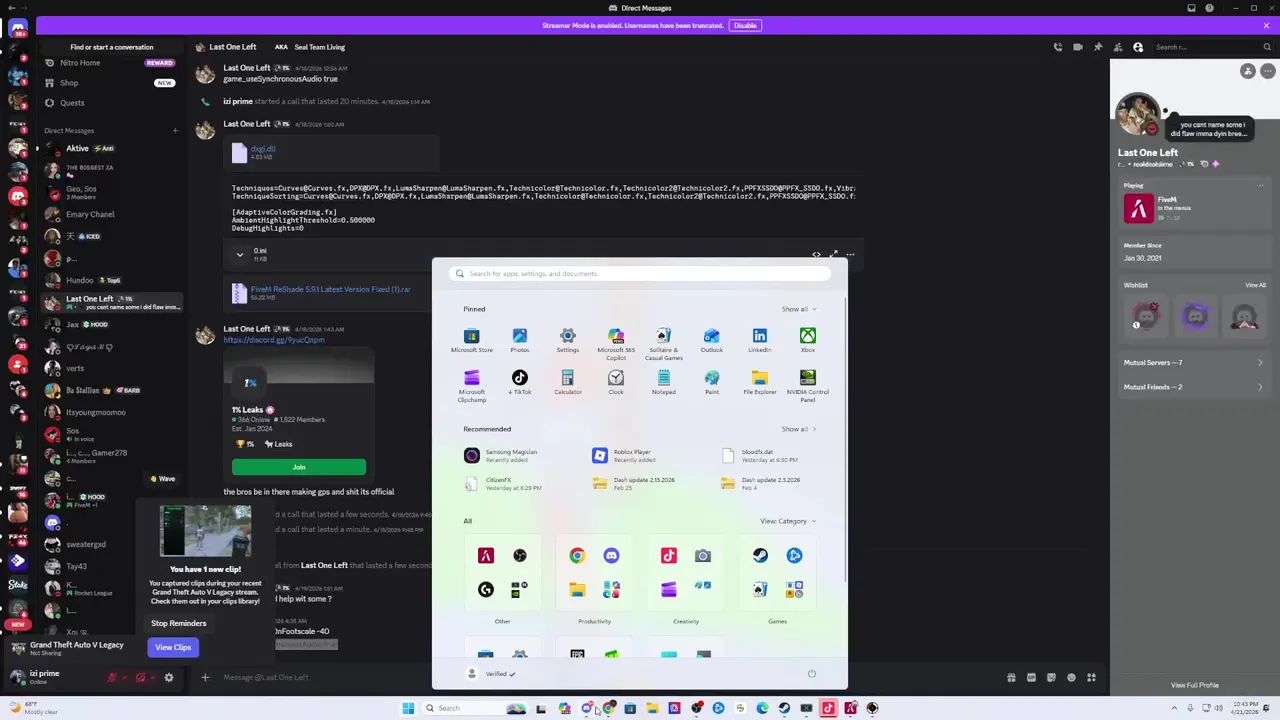Open the View: Category dropdown
This screenshot has height=720, width=1280.
click(x=787, y=521)
